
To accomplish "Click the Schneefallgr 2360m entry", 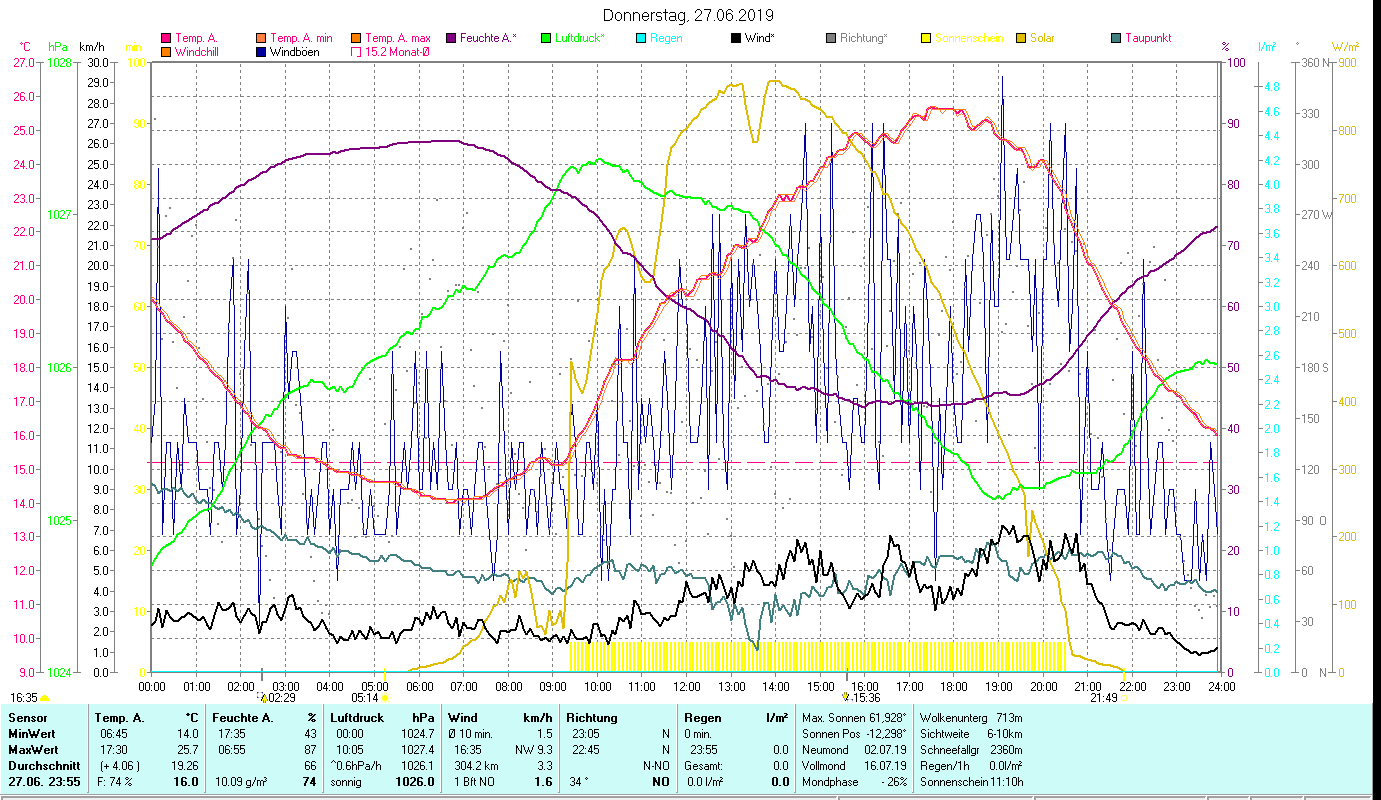I will (x=971, y=750).
